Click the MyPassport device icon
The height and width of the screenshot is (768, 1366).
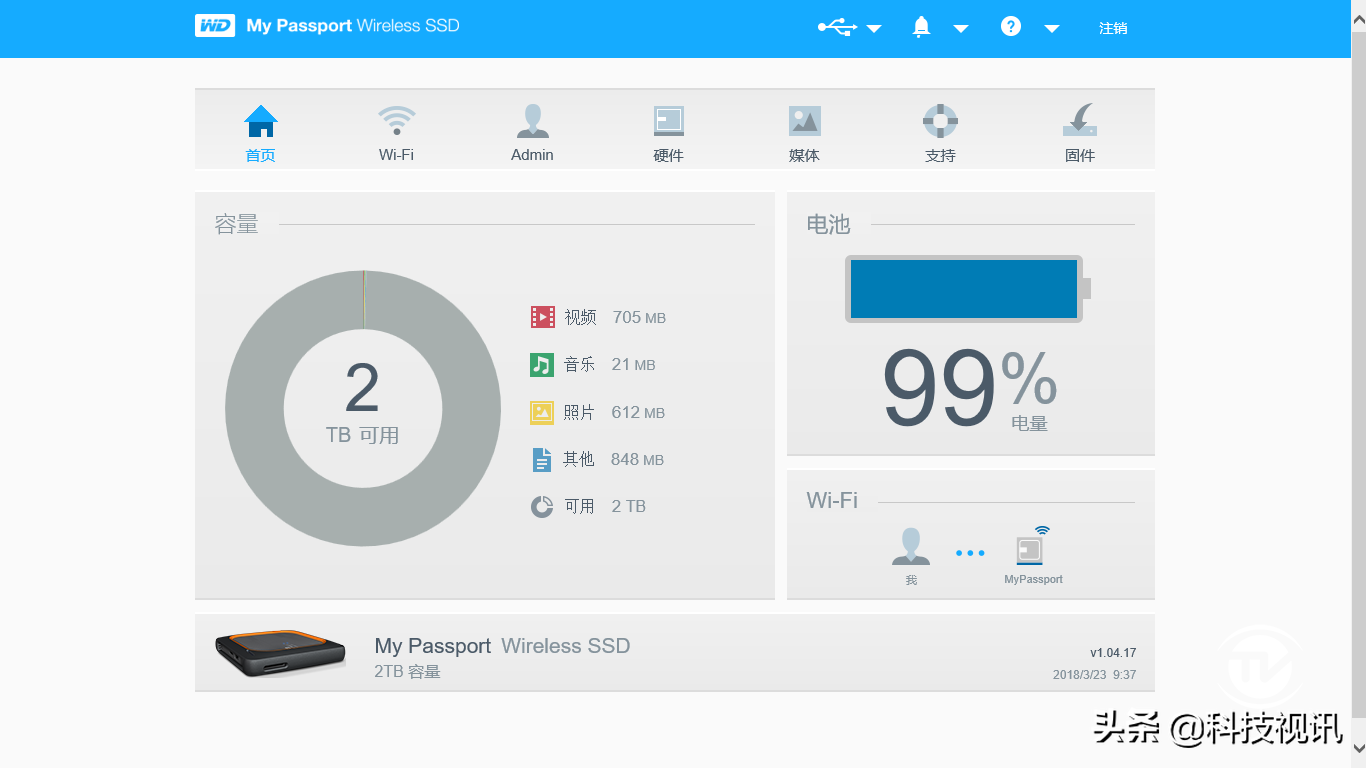pyautogui.click(x=1032, y=546)
